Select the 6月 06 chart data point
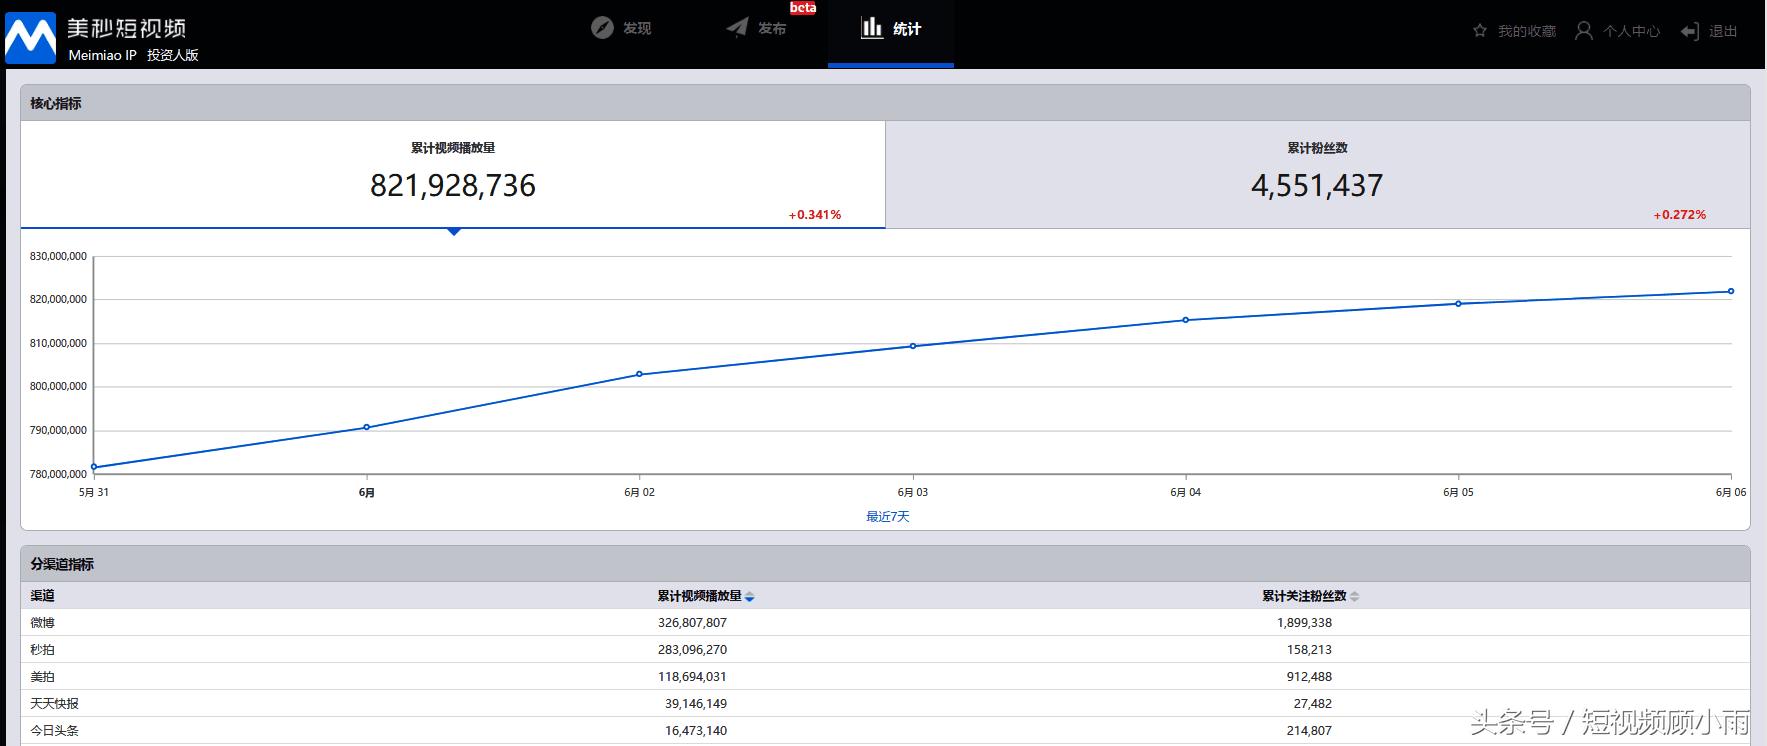Viewport: 1767px width, 746px height. (x=1731, y=292)
